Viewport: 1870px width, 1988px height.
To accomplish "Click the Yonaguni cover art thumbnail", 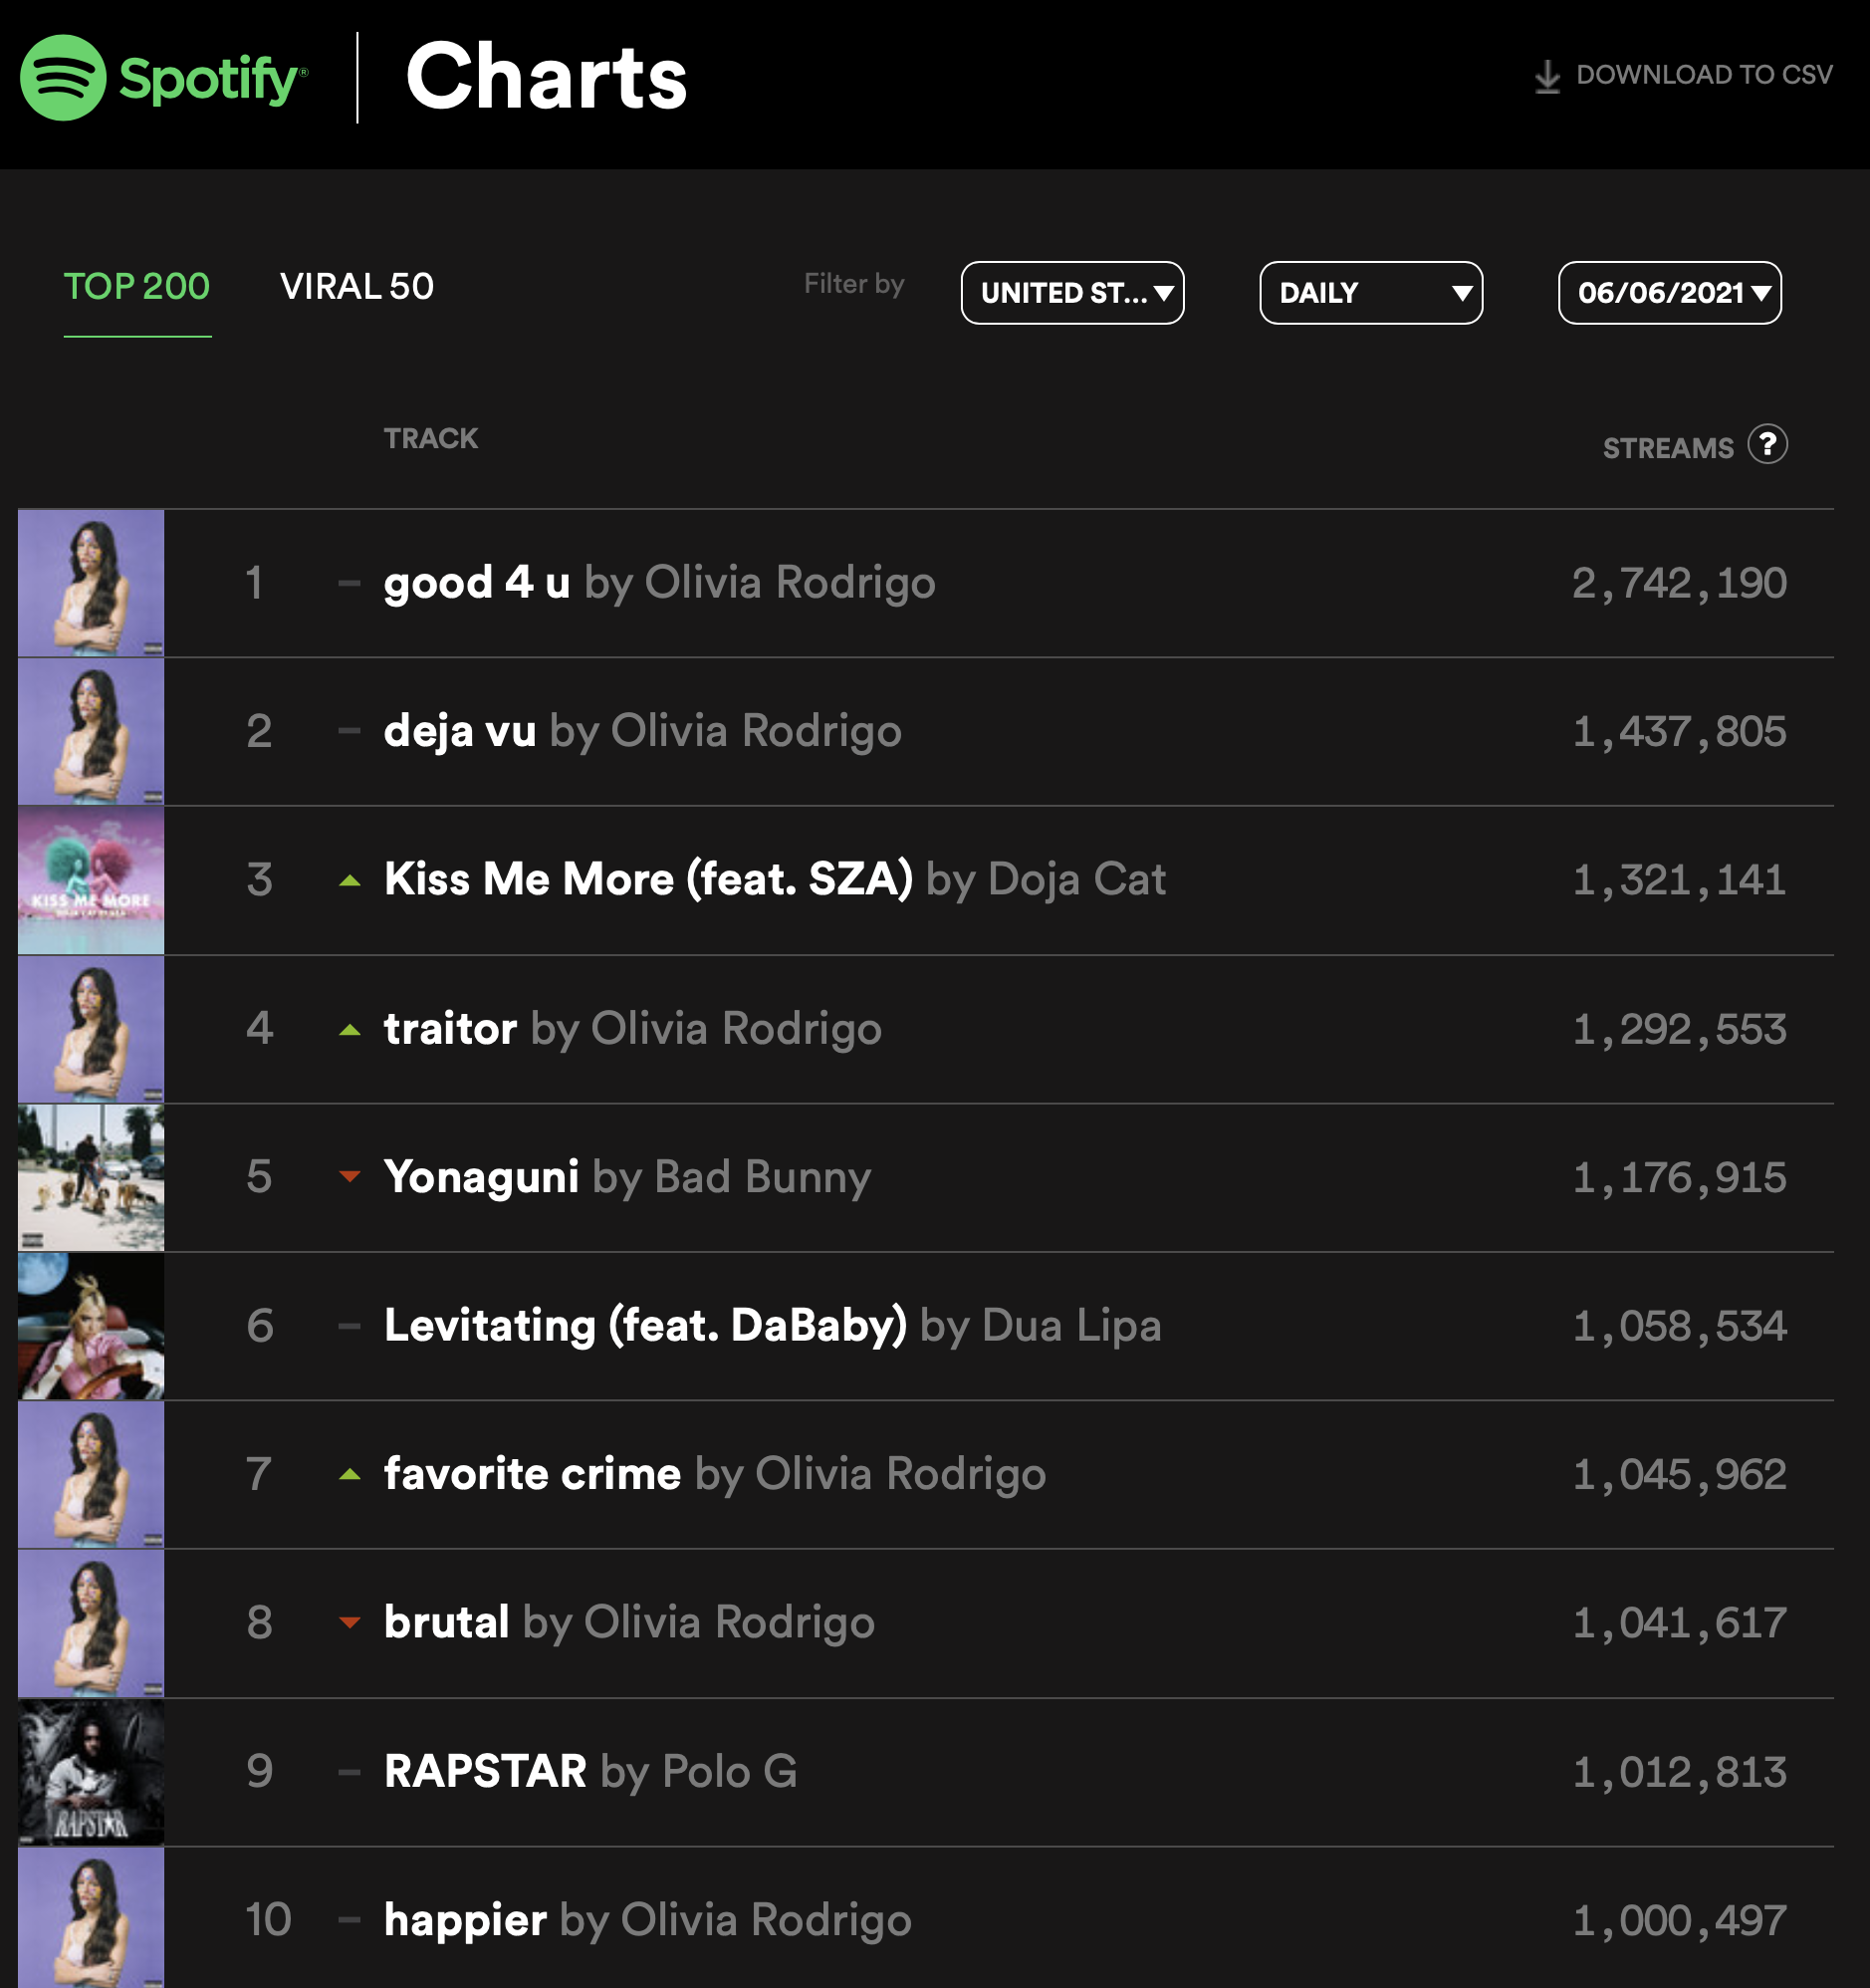I will [91, 1177].
